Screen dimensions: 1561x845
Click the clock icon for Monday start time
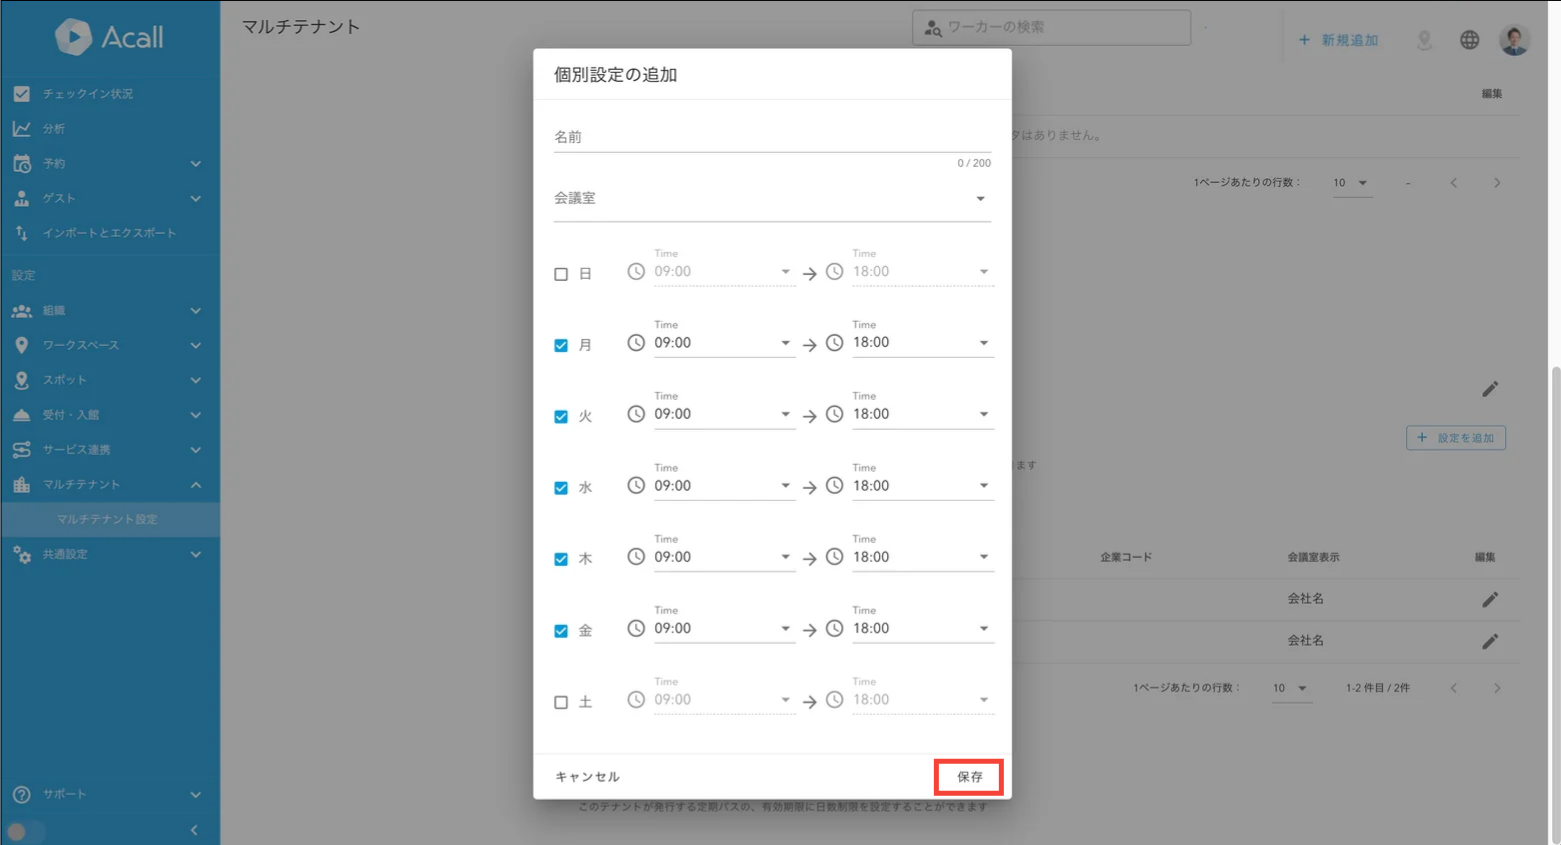pyautogui.click(x=636, y=343)
